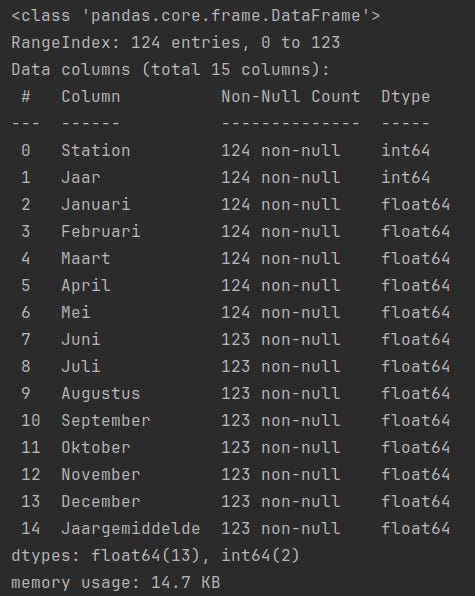Click the 'Mei' column name
Screen dimensions: 475x596
click(x=76, y=312)
